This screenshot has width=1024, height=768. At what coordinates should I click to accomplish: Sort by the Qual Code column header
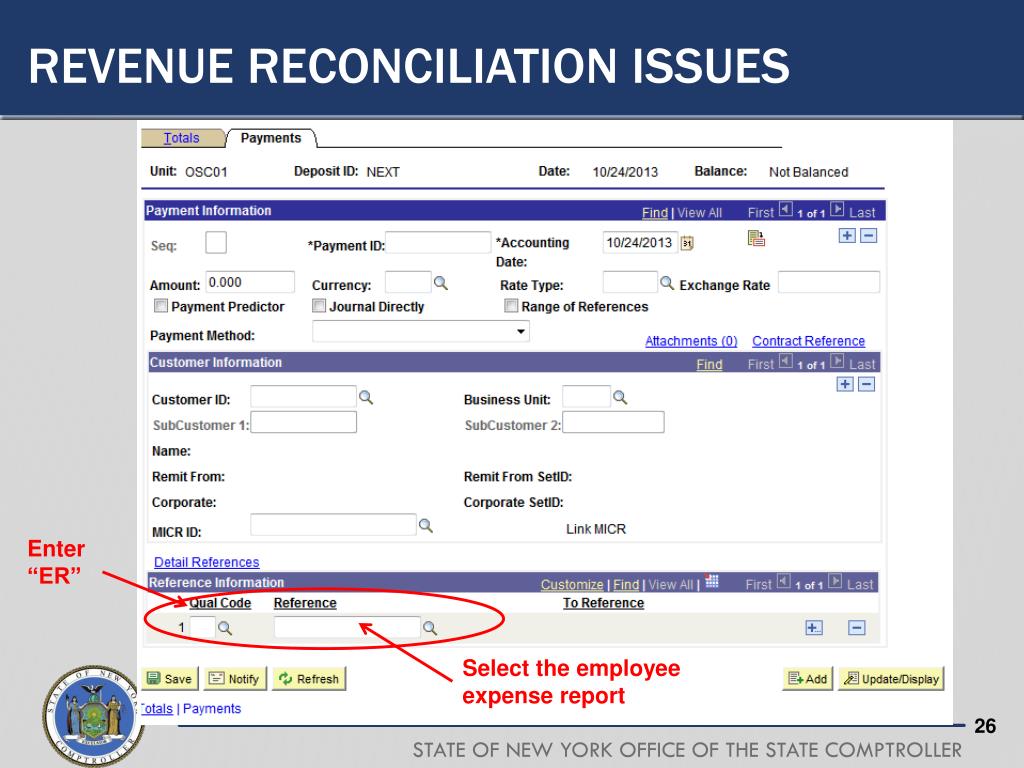[x=220, y=603]
